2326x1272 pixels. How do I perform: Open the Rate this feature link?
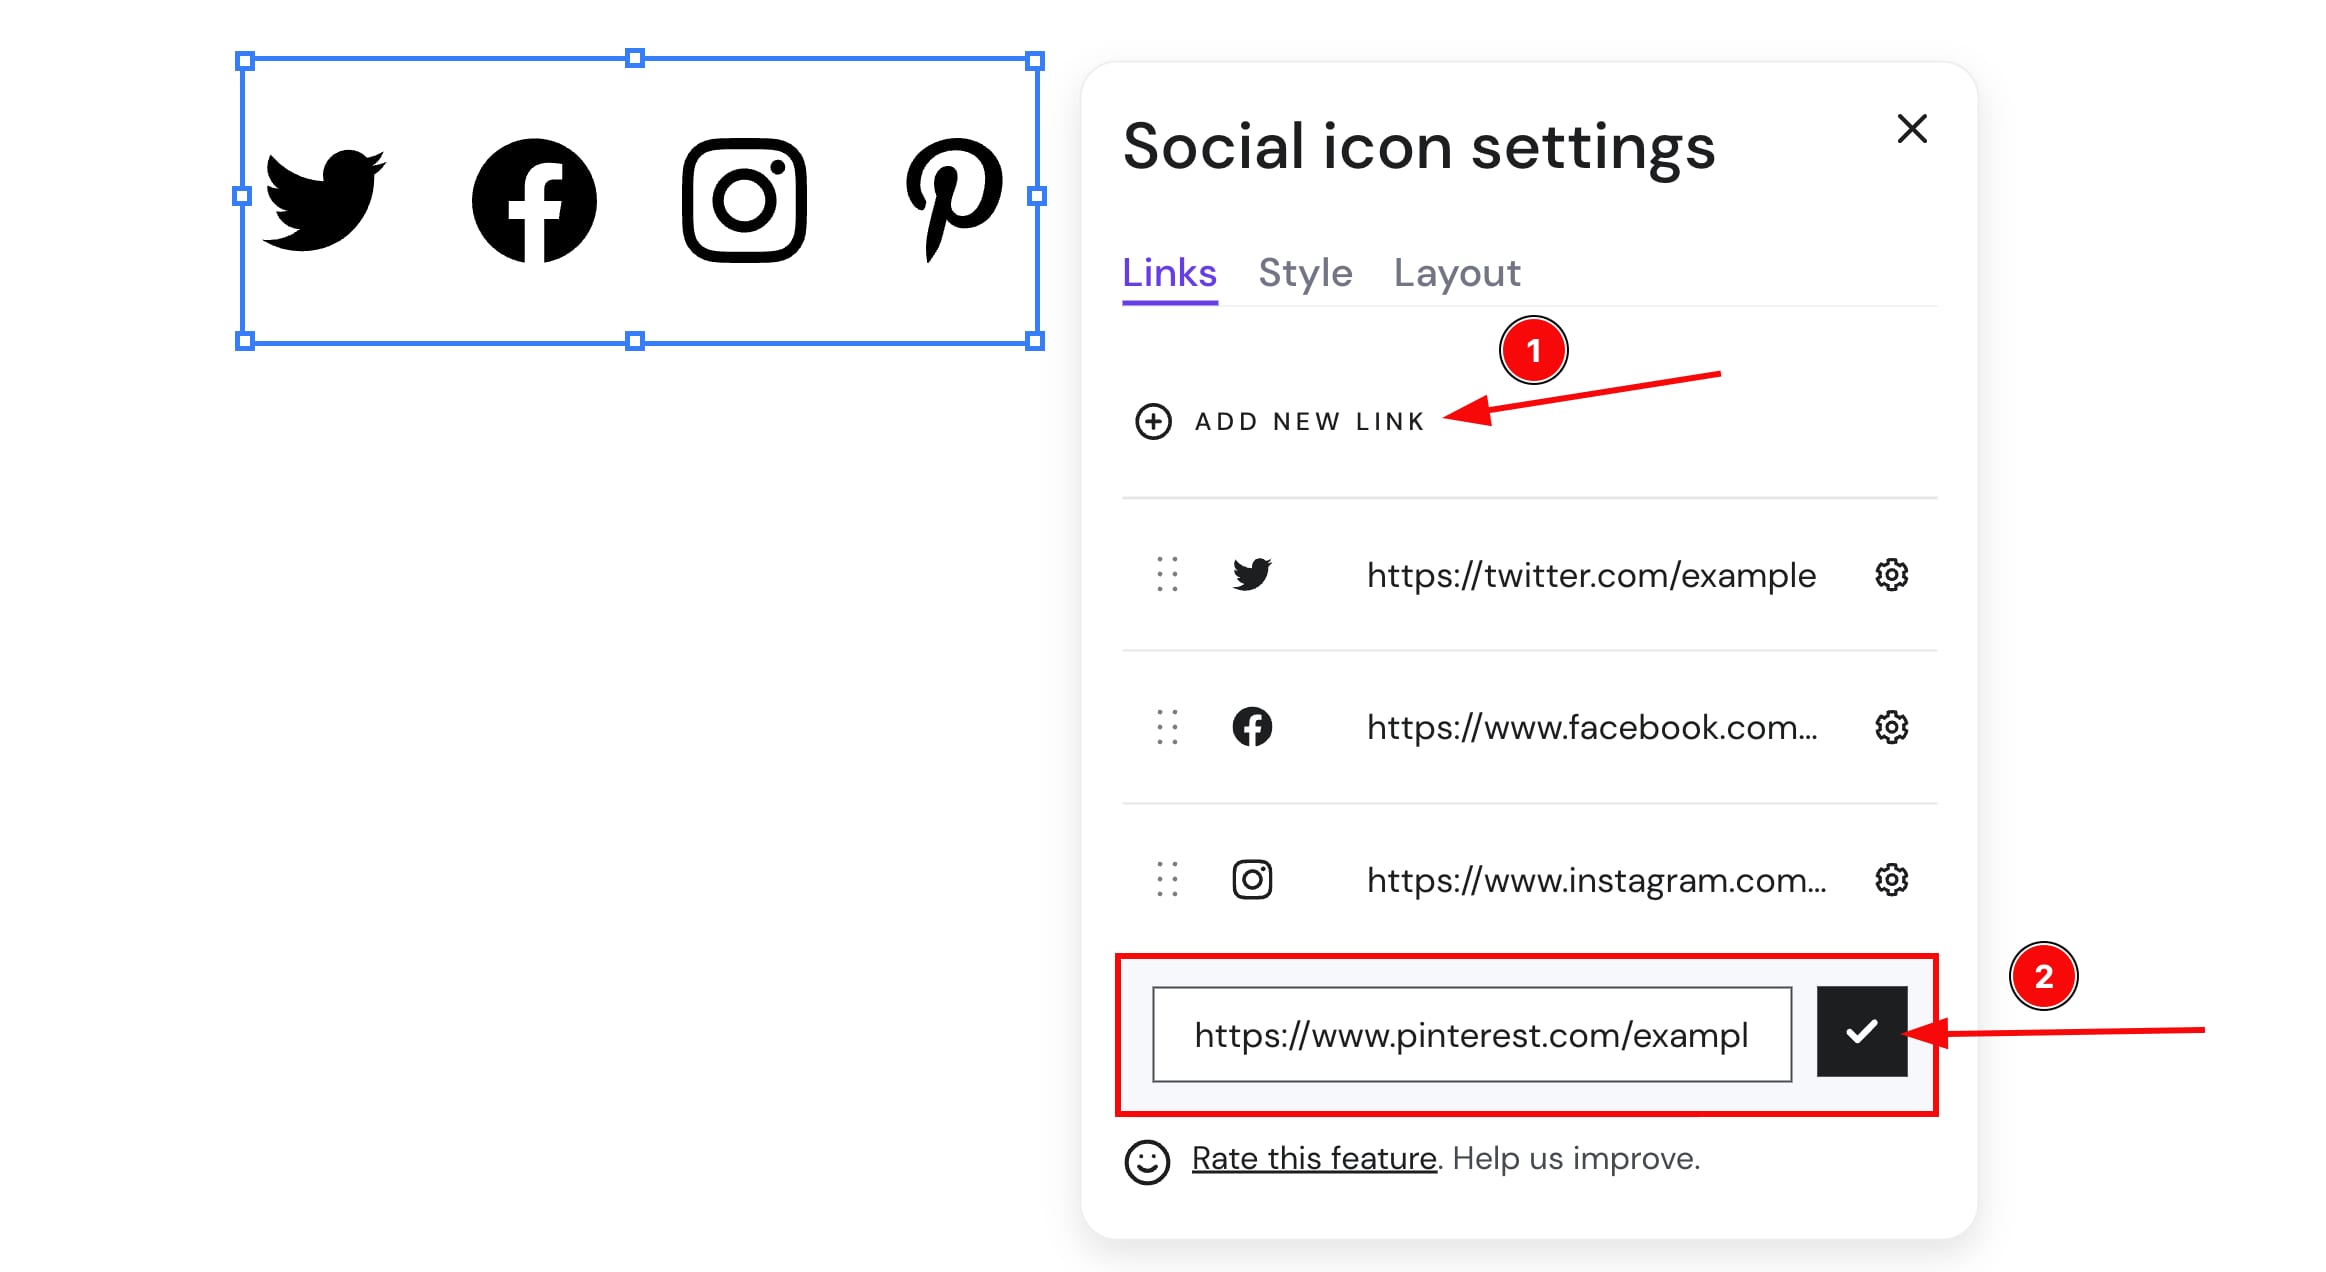(x=1313, y=1158)
